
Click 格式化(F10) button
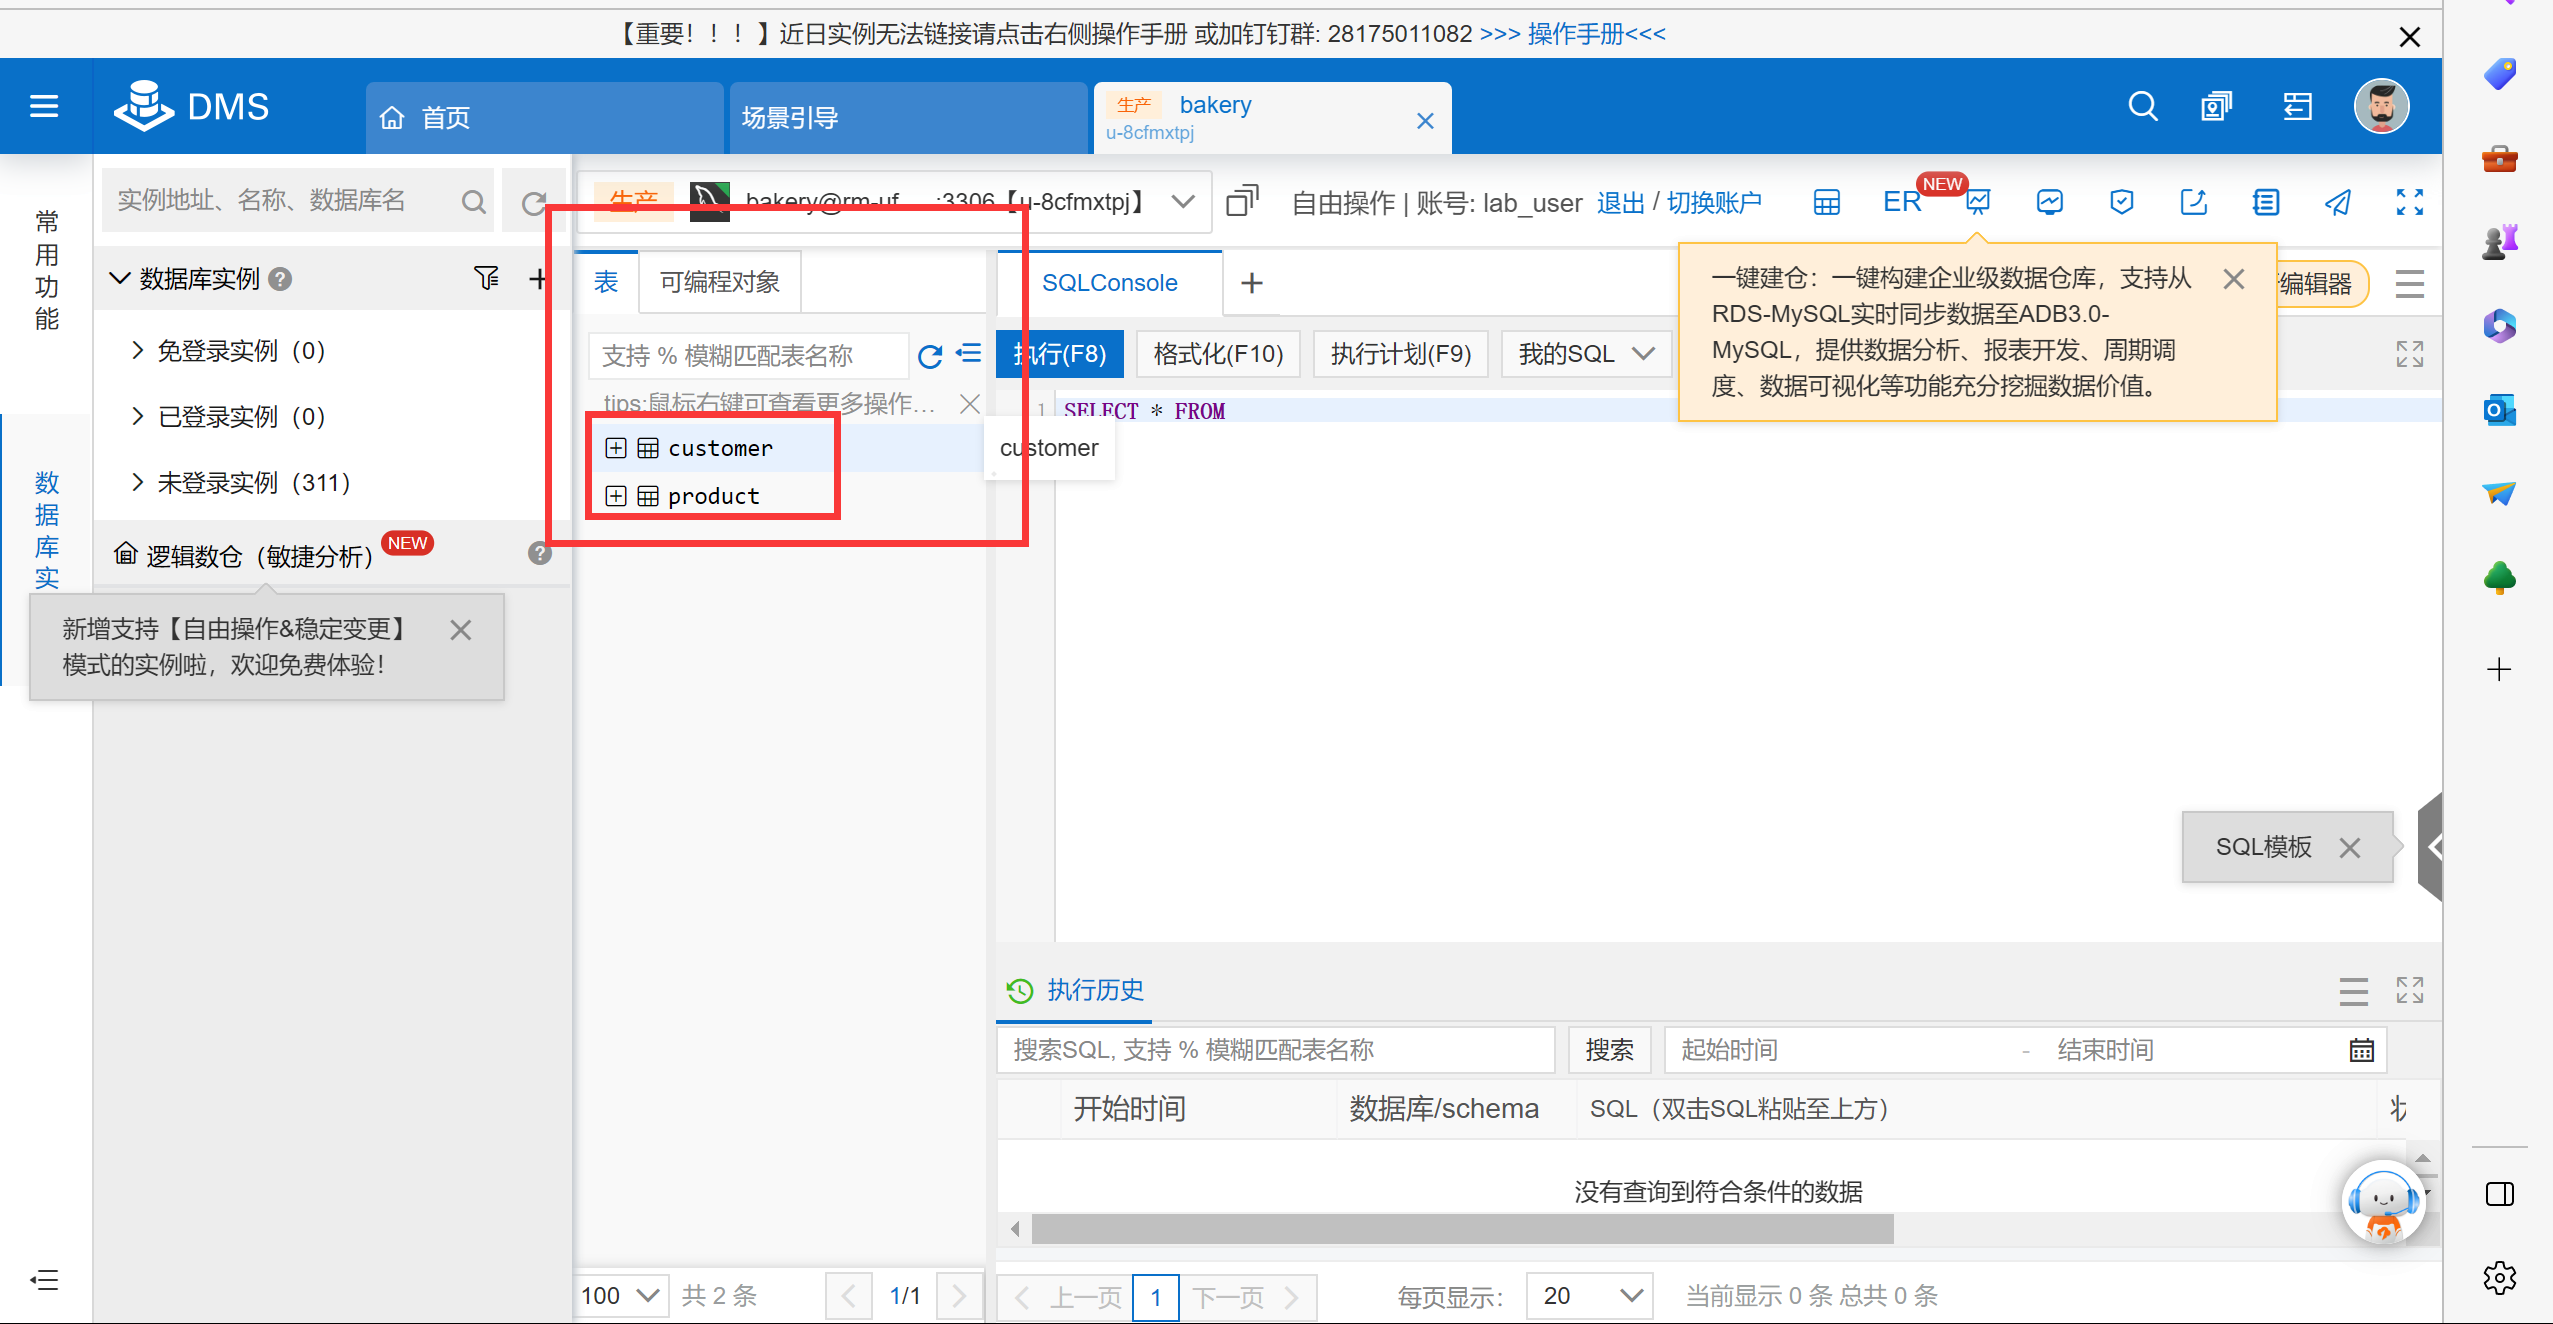[x=1218, y=354]
